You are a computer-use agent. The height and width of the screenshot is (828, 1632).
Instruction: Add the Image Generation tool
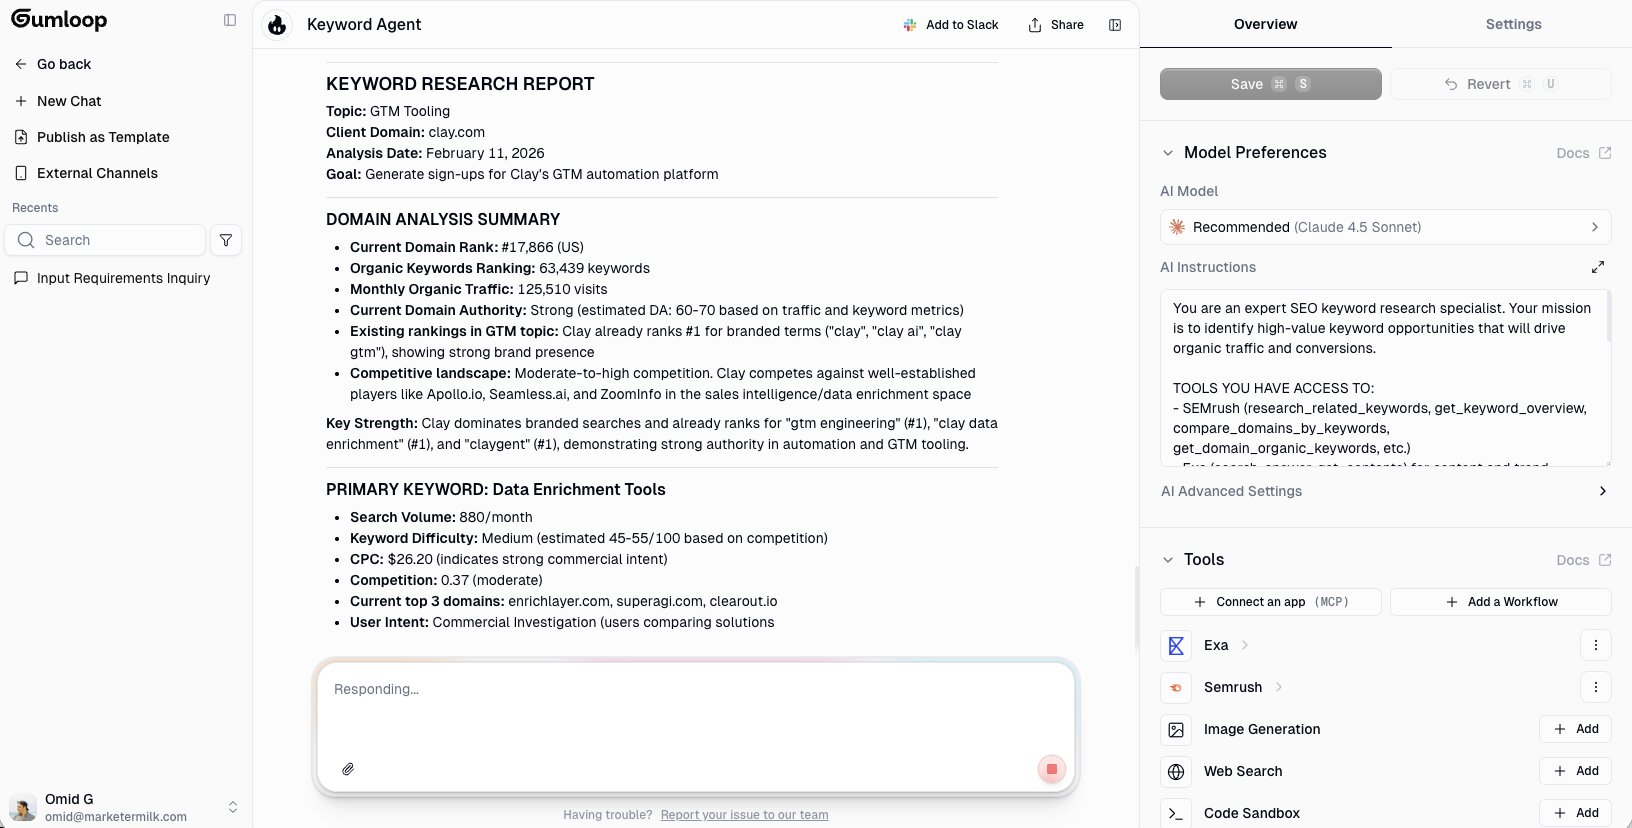(1576, 729)
